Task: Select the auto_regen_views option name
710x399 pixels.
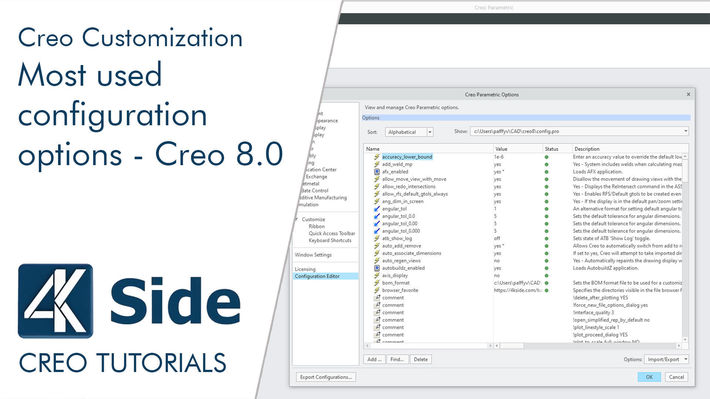Action: coord(401,261)
